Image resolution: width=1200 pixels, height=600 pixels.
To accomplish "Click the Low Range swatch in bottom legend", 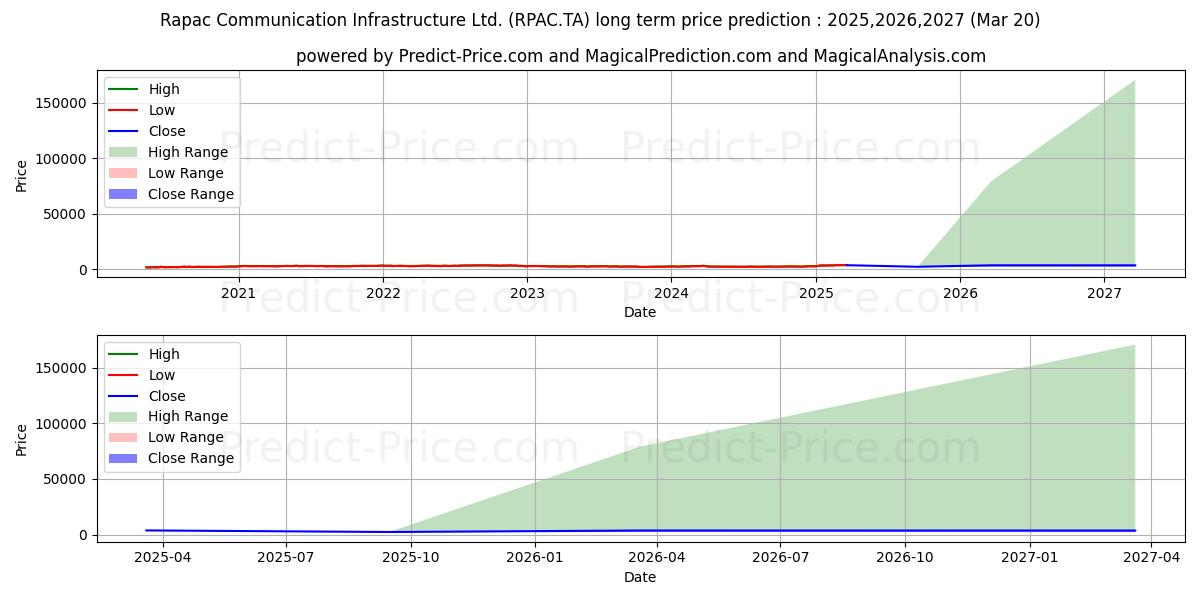I will pyautogui.click(x=126, y=438).
